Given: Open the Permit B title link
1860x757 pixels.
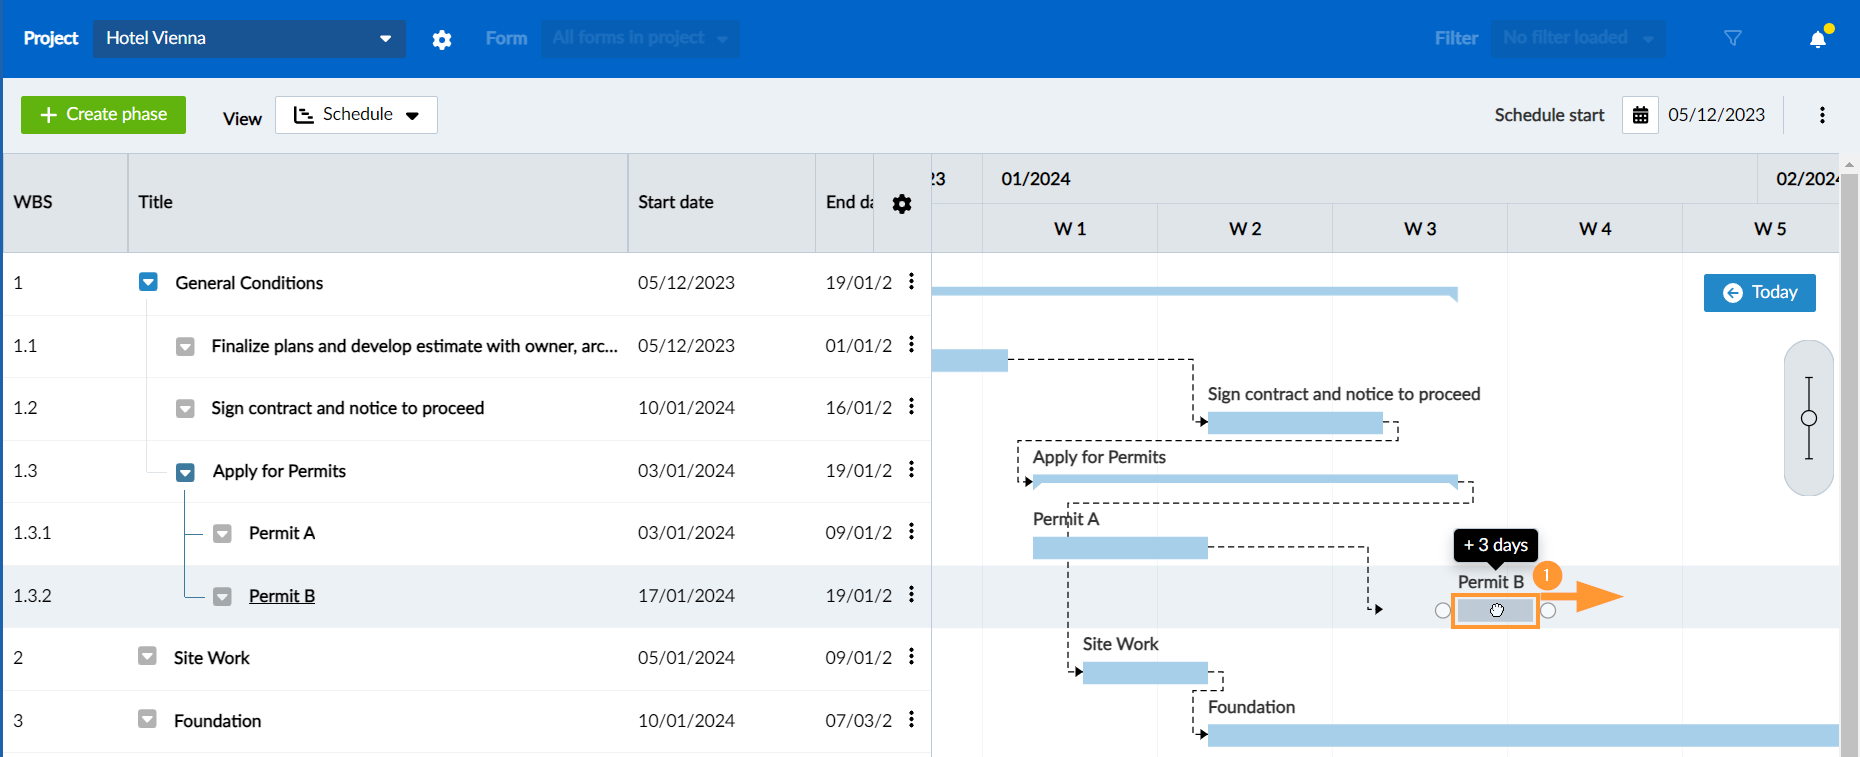Looking at the screenshot, I should coord(282,596).
